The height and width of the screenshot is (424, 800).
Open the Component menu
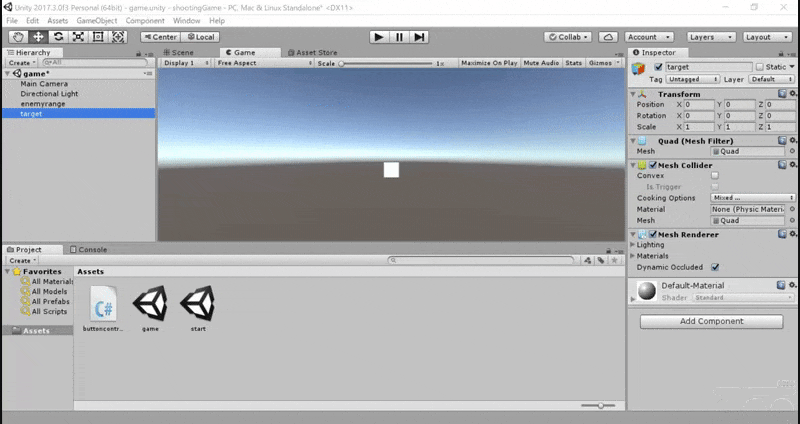[145, 20]
